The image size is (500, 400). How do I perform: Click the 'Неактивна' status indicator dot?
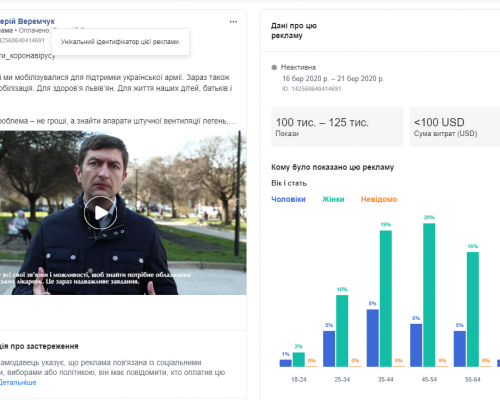pos(274,67)
